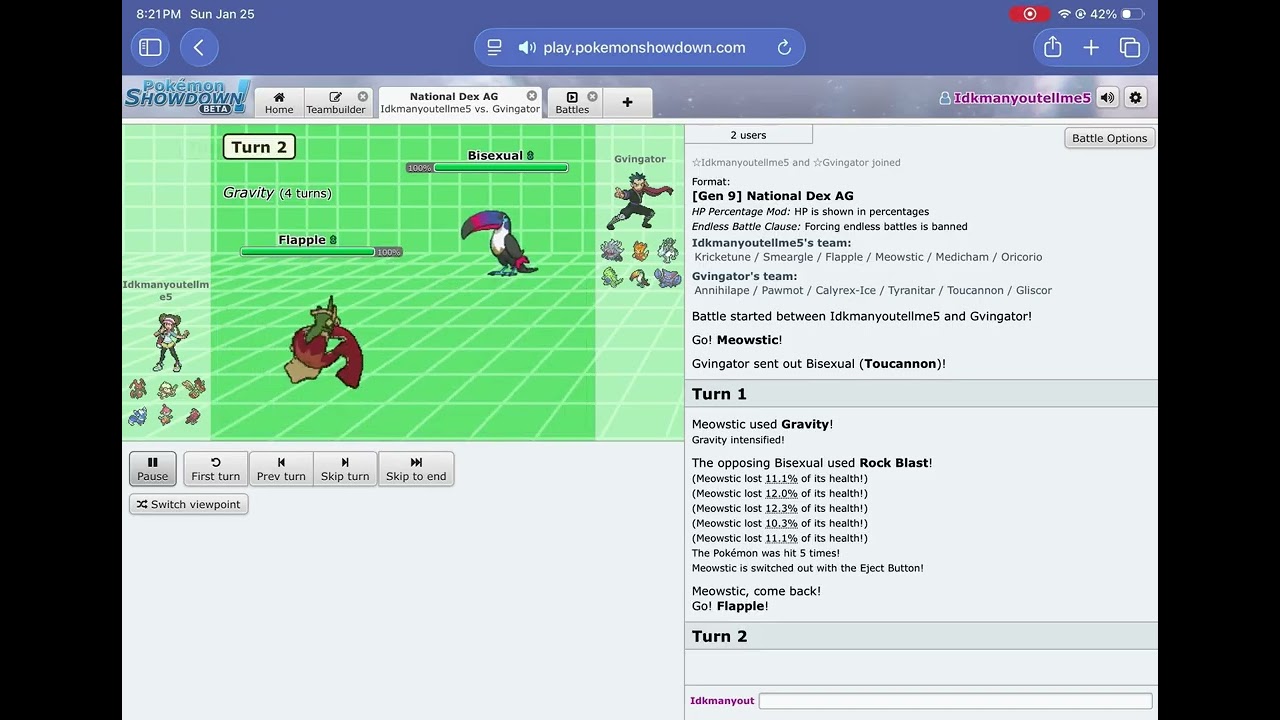The height and width of the screenshot is (720, 1280).
Task: Click "Go! Flapple!" log line
Action: coord(730,606)
